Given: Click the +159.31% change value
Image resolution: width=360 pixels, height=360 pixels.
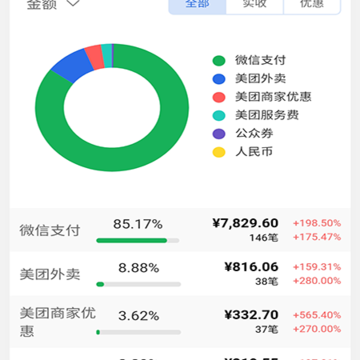Looking at the screenshot, I should [317, 267].
